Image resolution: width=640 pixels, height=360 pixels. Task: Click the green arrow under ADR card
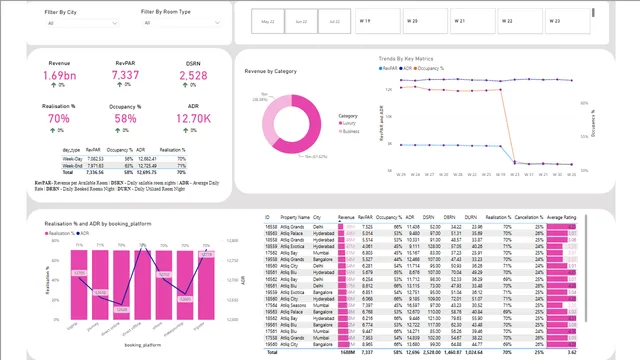(186, 130)
